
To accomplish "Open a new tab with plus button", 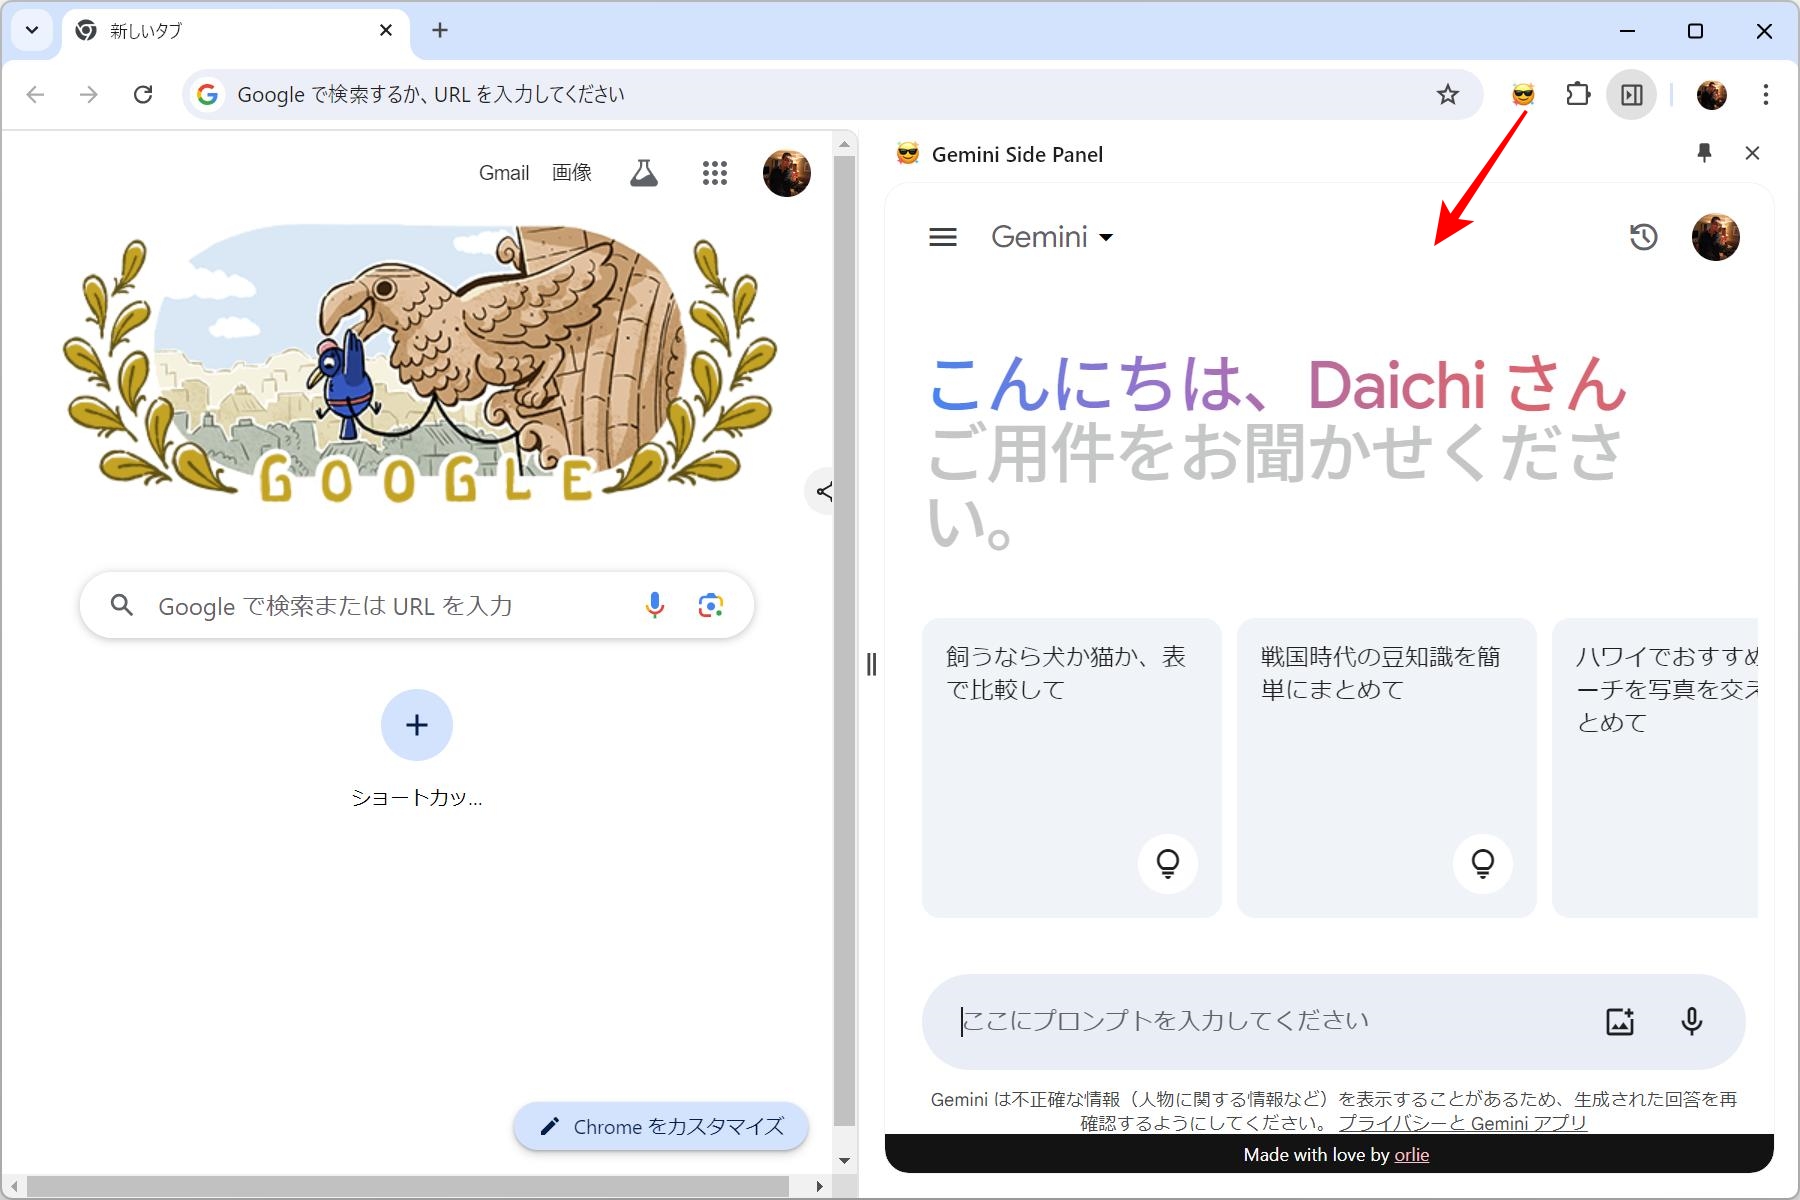I will tap(440, 30).
